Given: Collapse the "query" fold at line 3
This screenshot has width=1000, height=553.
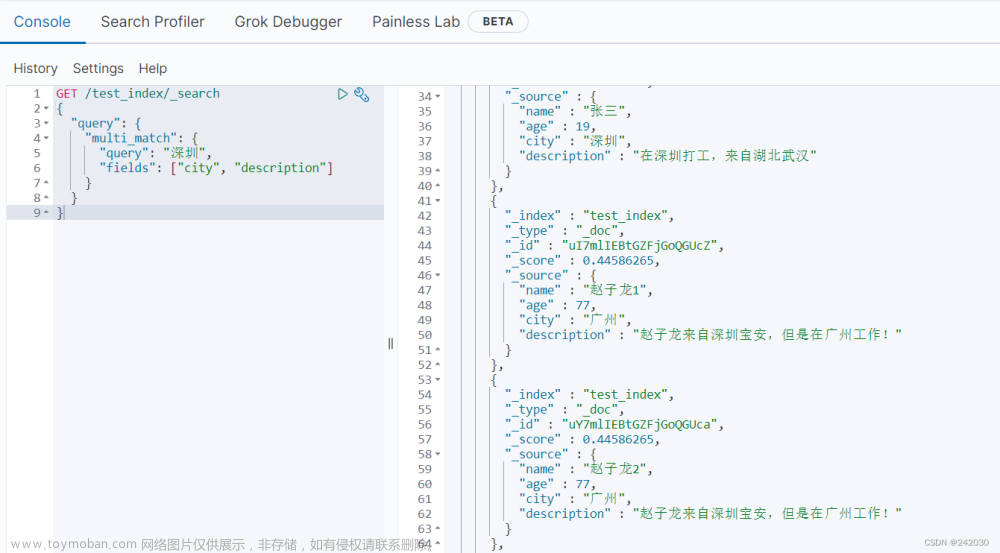Looking at the screenshot, I should 46,123.
